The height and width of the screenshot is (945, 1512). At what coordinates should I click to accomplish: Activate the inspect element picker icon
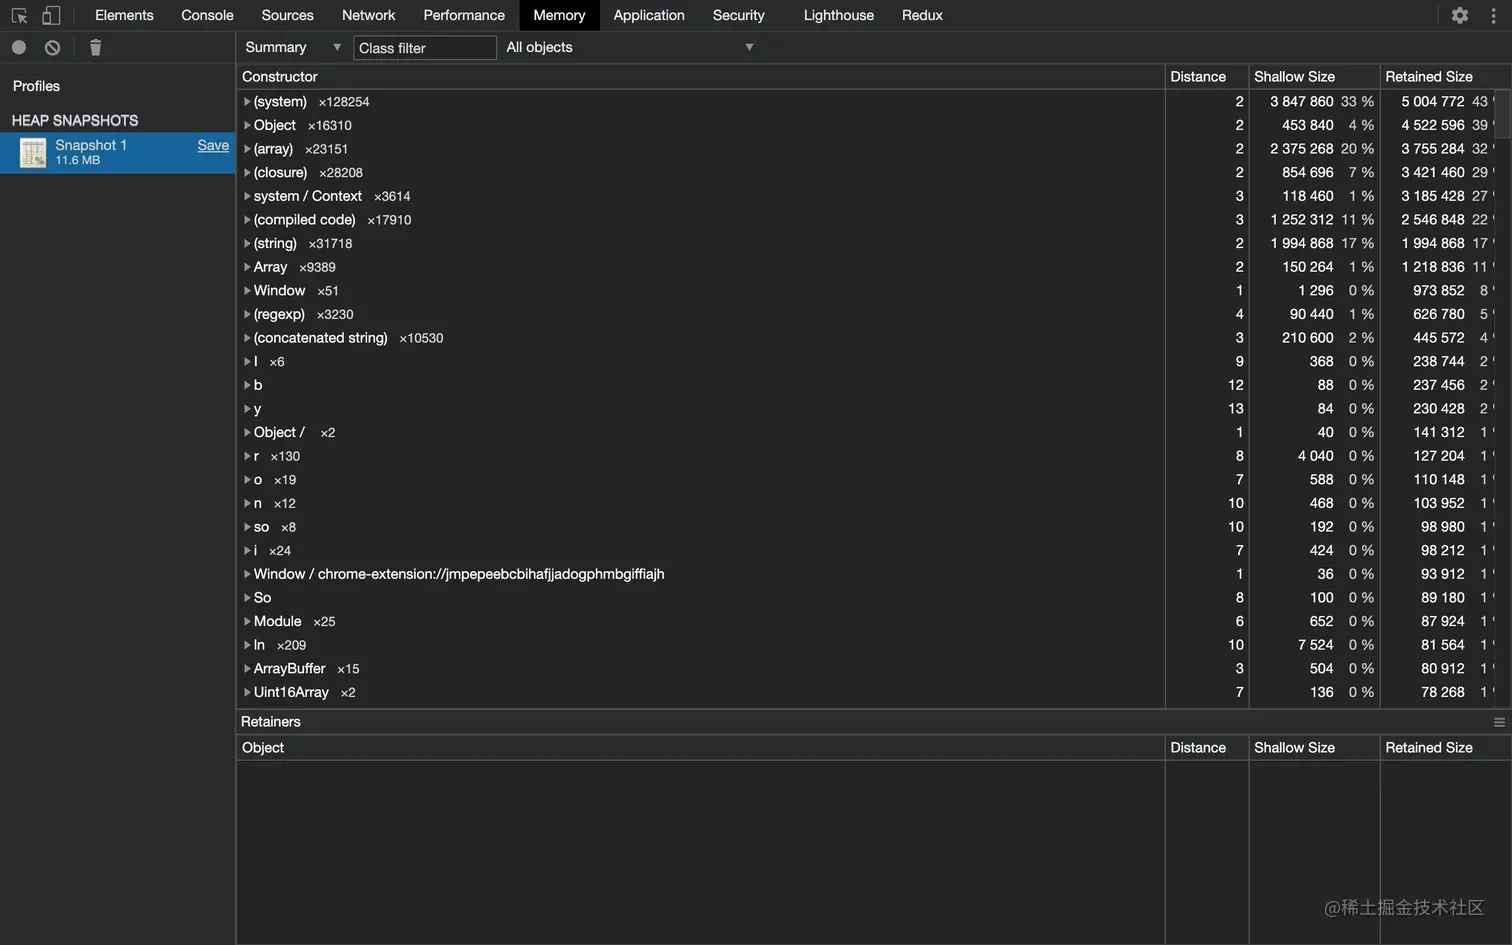click(19, 15)
